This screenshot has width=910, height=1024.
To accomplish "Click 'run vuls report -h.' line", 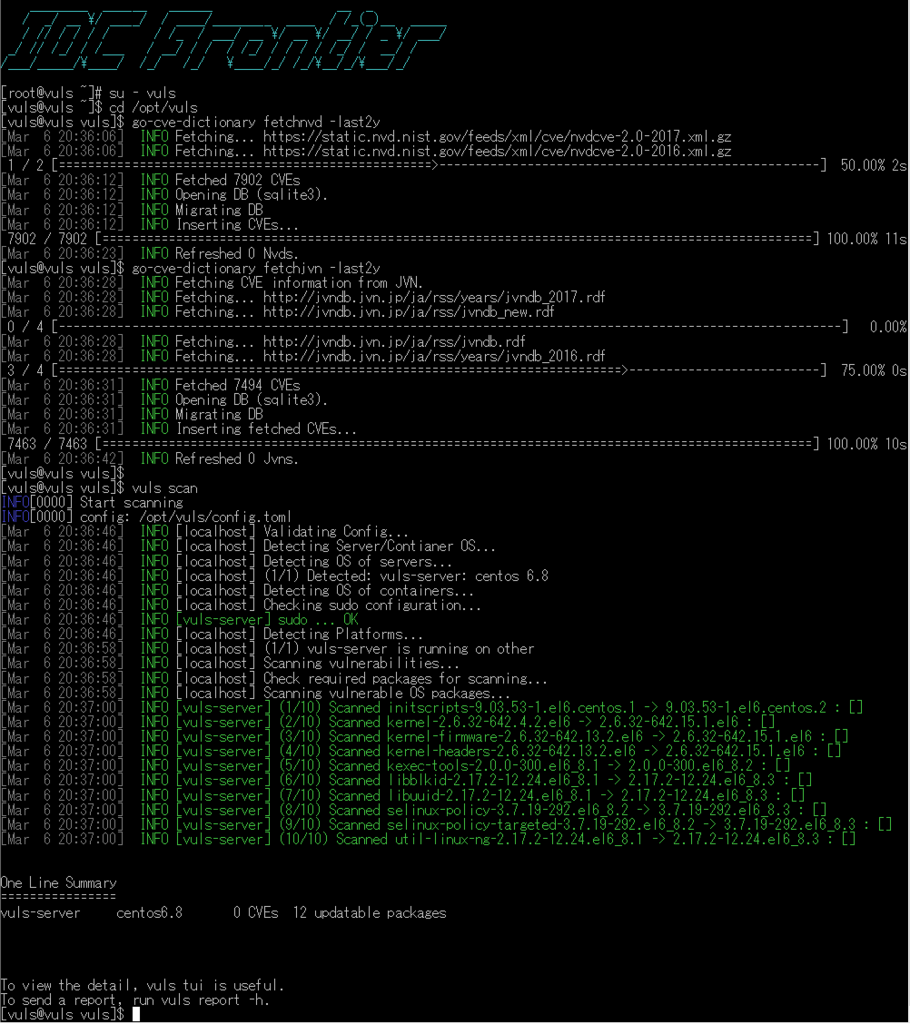I will (x=201, y=1000).
